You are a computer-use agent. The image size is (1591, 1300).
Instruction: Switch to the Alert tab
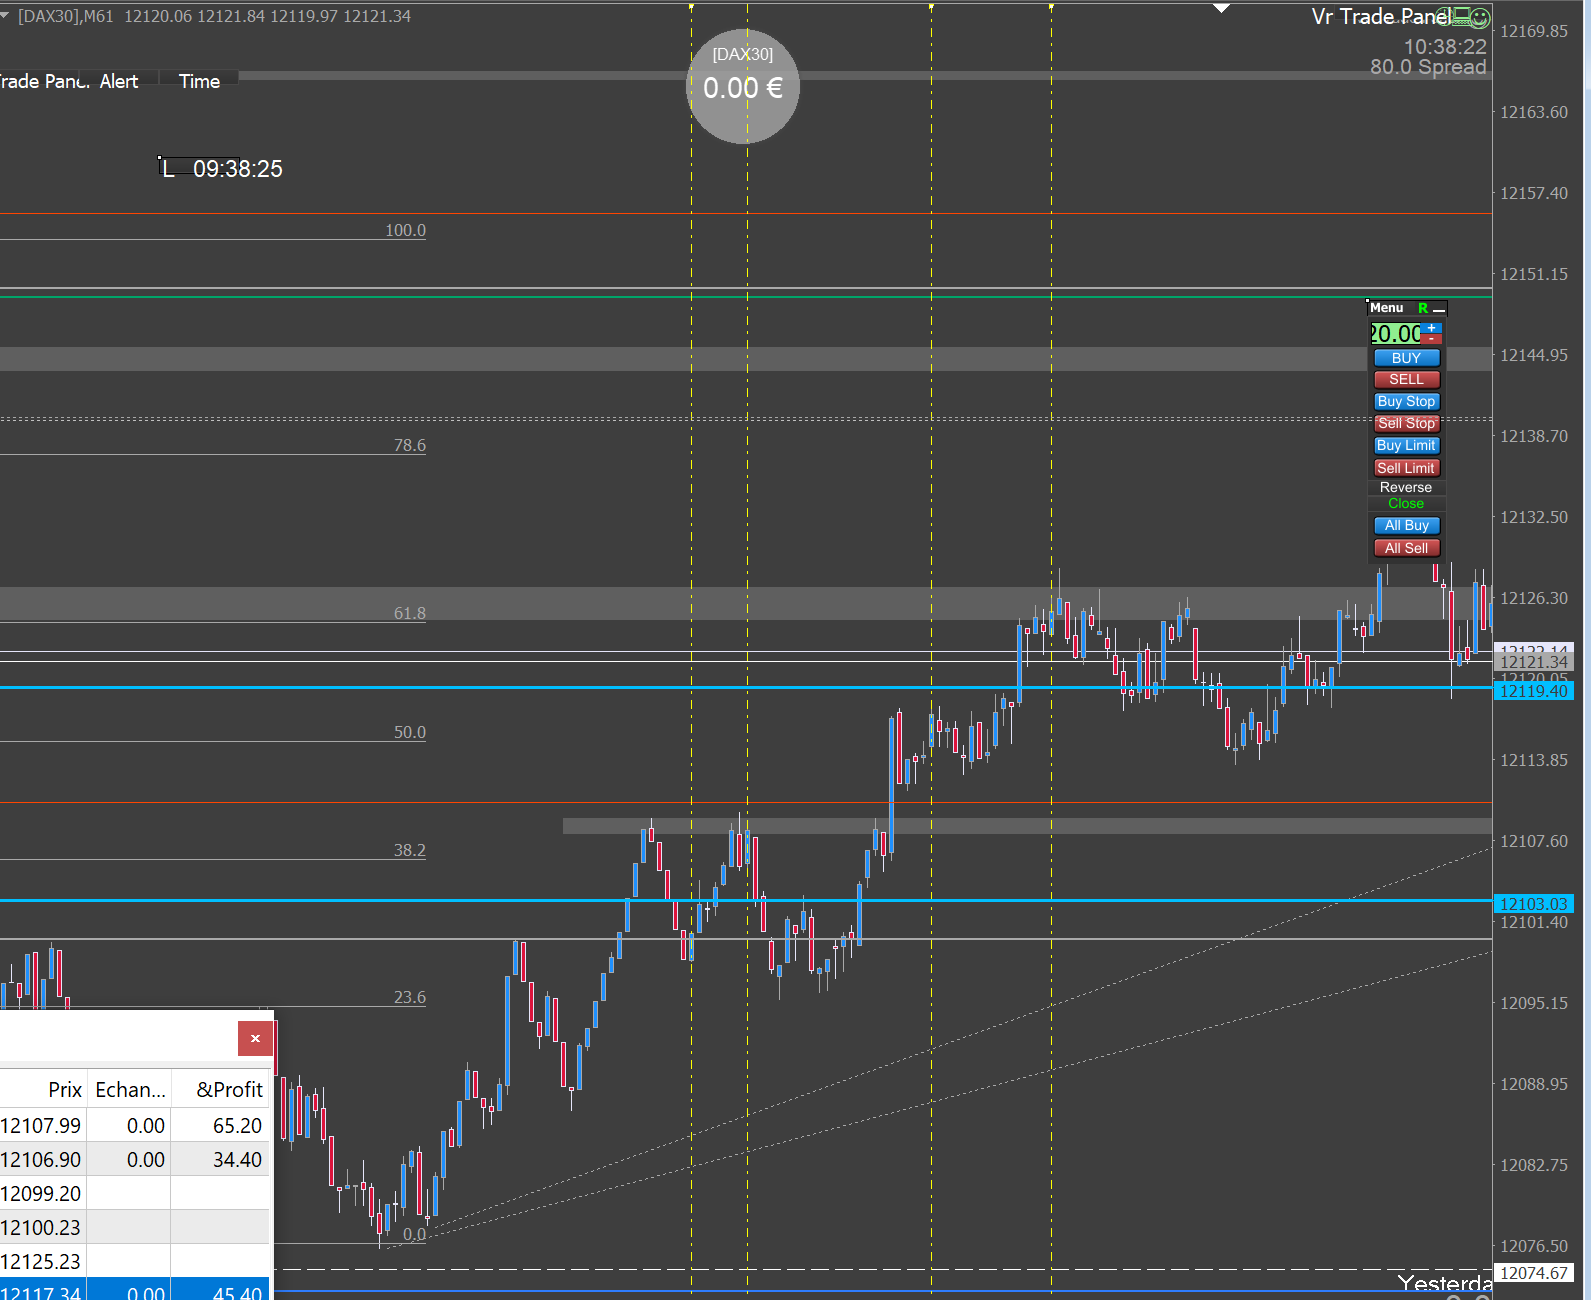(x=119, y=82)
